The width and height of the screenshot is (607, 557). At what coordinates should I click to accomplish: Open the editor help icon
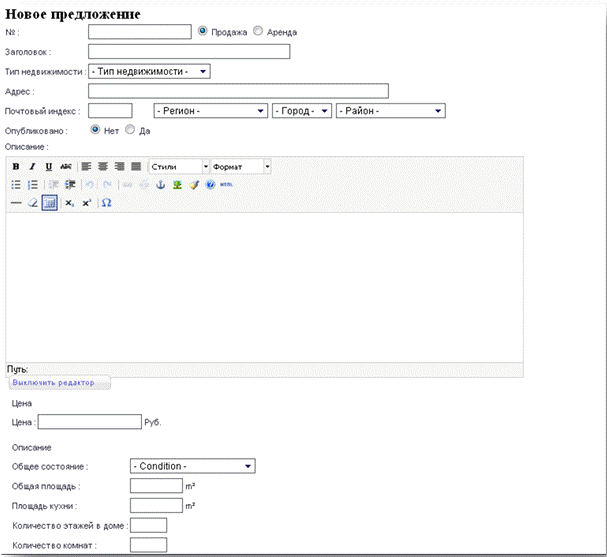[210, 185]
